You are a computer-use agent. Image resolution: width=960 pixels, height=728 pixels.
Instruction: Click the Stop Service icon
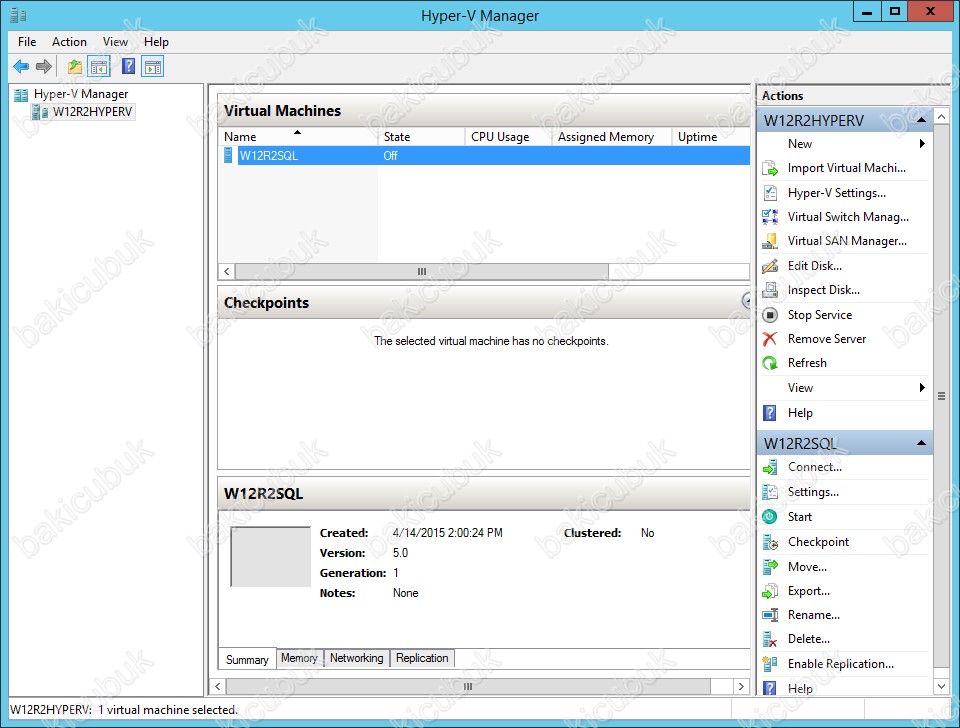pyautogui.click(x=770, y=315)
